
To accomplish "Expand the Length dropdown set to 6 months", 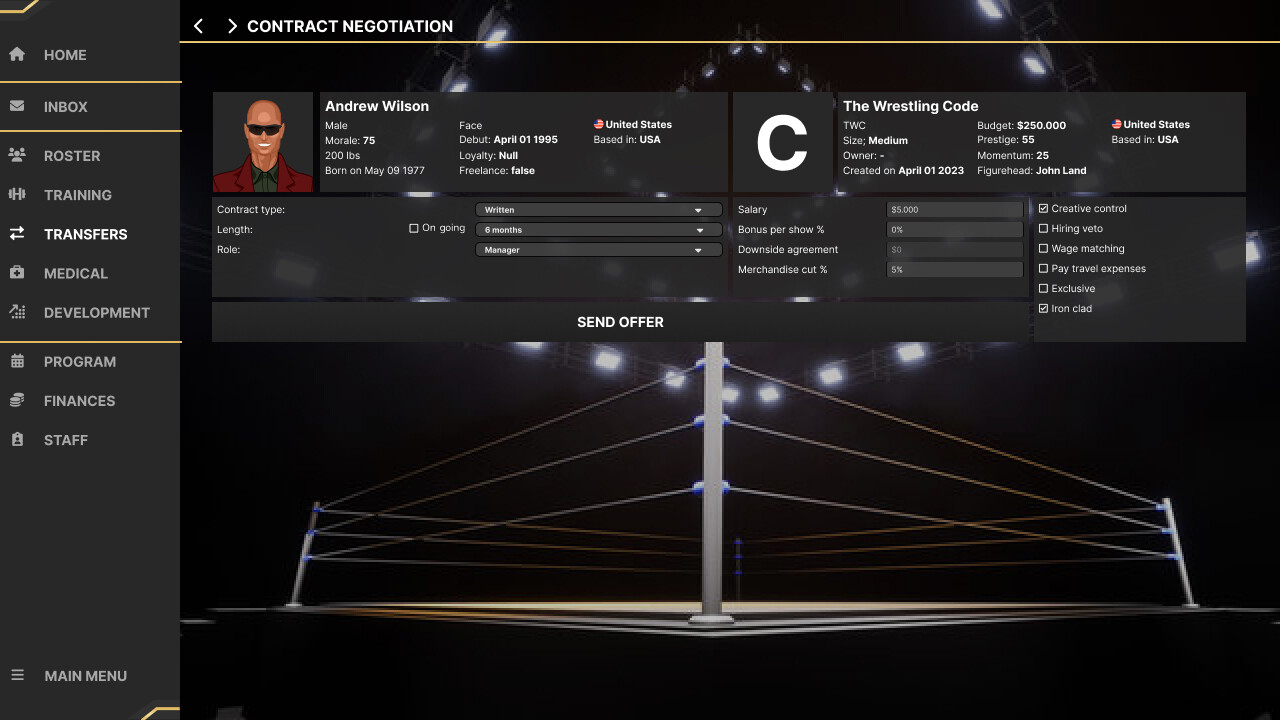I will [598, 229].
